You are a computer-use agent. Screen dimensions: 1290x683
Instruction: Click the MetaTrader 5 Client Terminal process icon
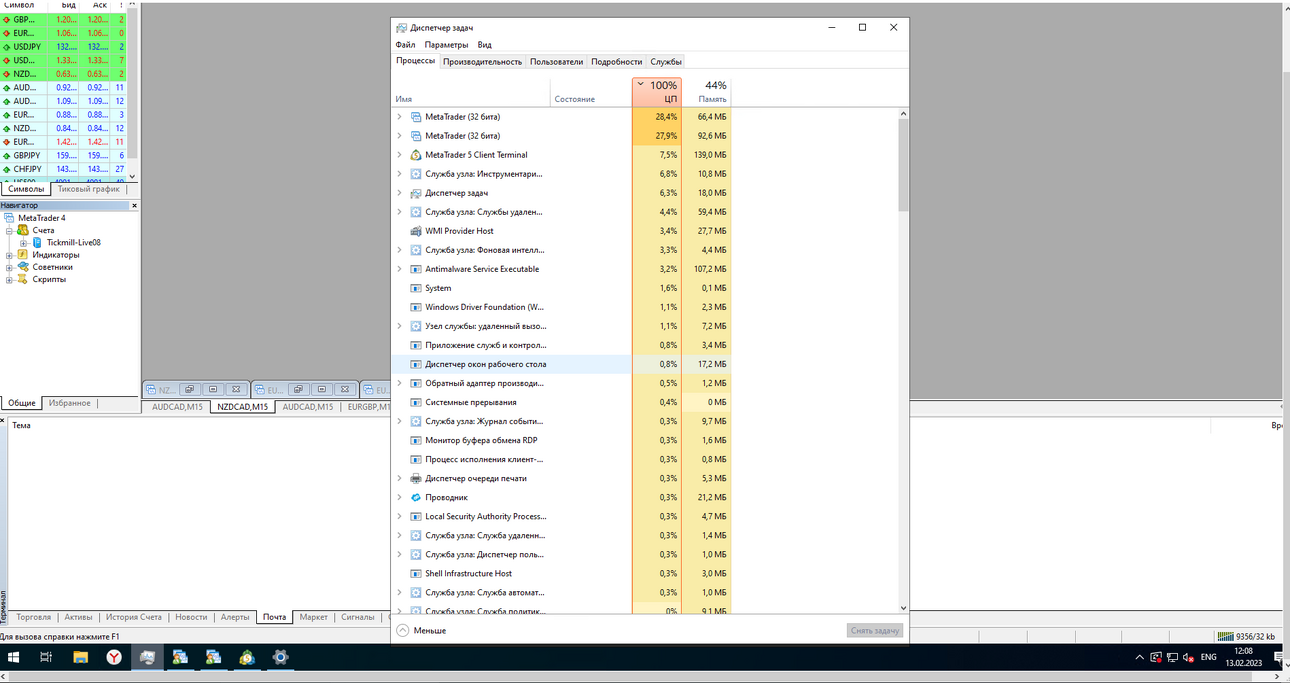(416, 155)
